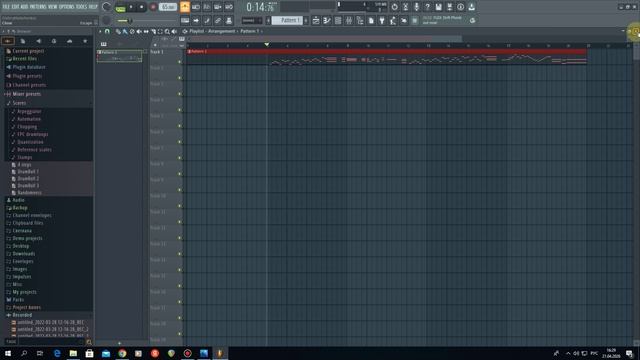Image resolution: width=640 pixels, height=360 pixels.
Task: Select the playlist Draw pencil tool
Action: (118, 31)
